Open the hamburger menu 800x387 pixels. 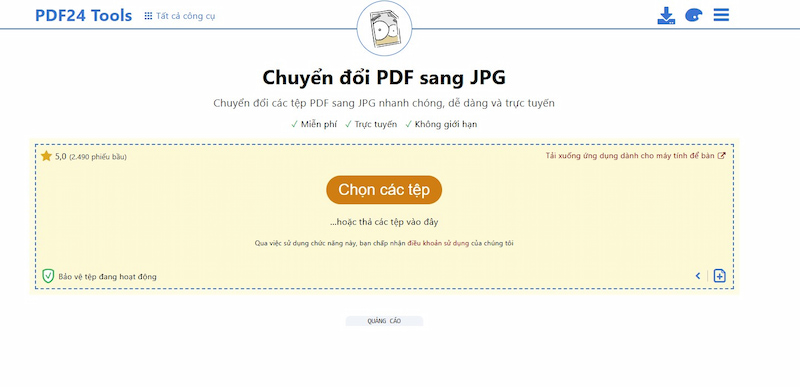coord(721,15)
